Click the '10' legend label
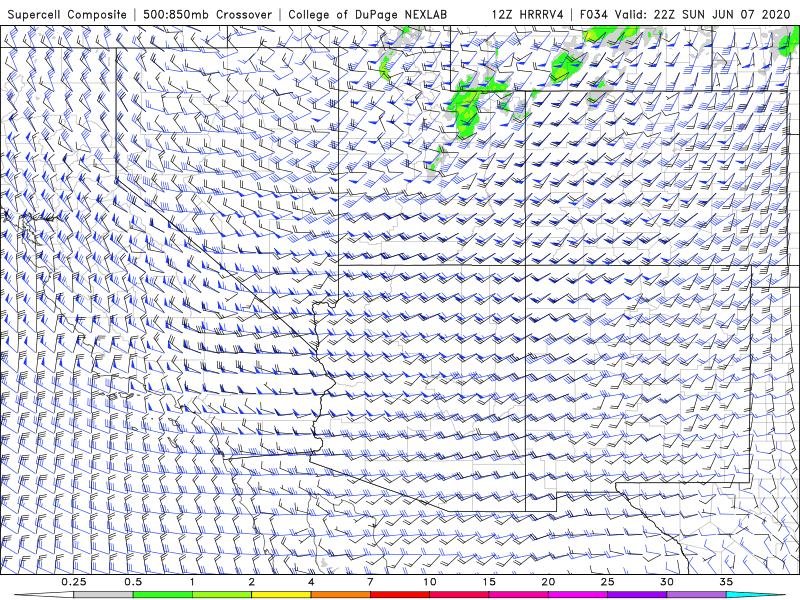This screenshot has width=800, height=600. [430, 582]
